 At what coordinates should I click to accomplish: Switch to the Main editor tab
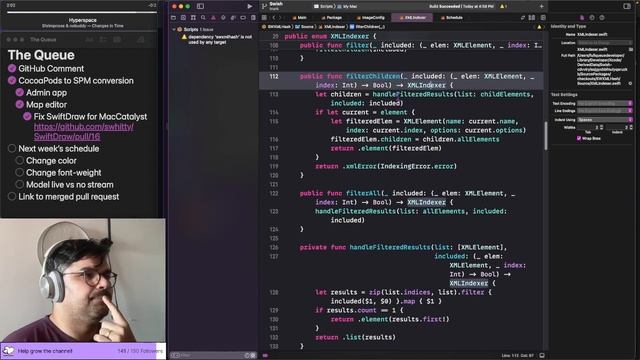300,18
